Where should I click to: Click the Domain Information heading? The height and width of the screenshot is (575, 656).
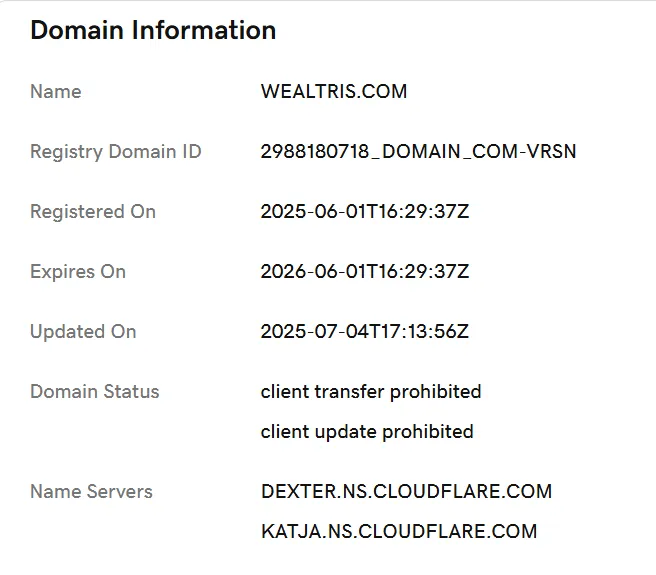153,30
